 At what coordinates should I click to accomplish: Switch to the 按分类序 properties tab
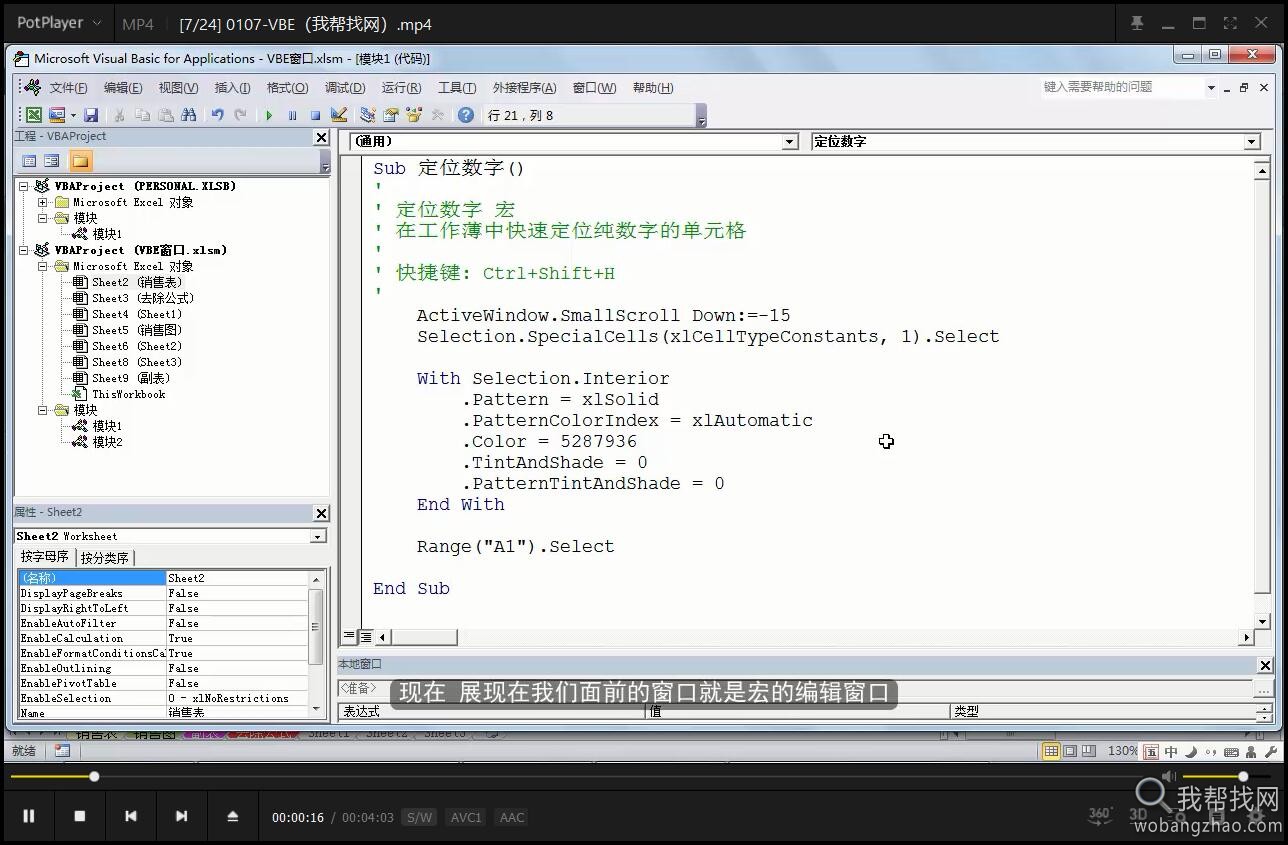(105, 558)
